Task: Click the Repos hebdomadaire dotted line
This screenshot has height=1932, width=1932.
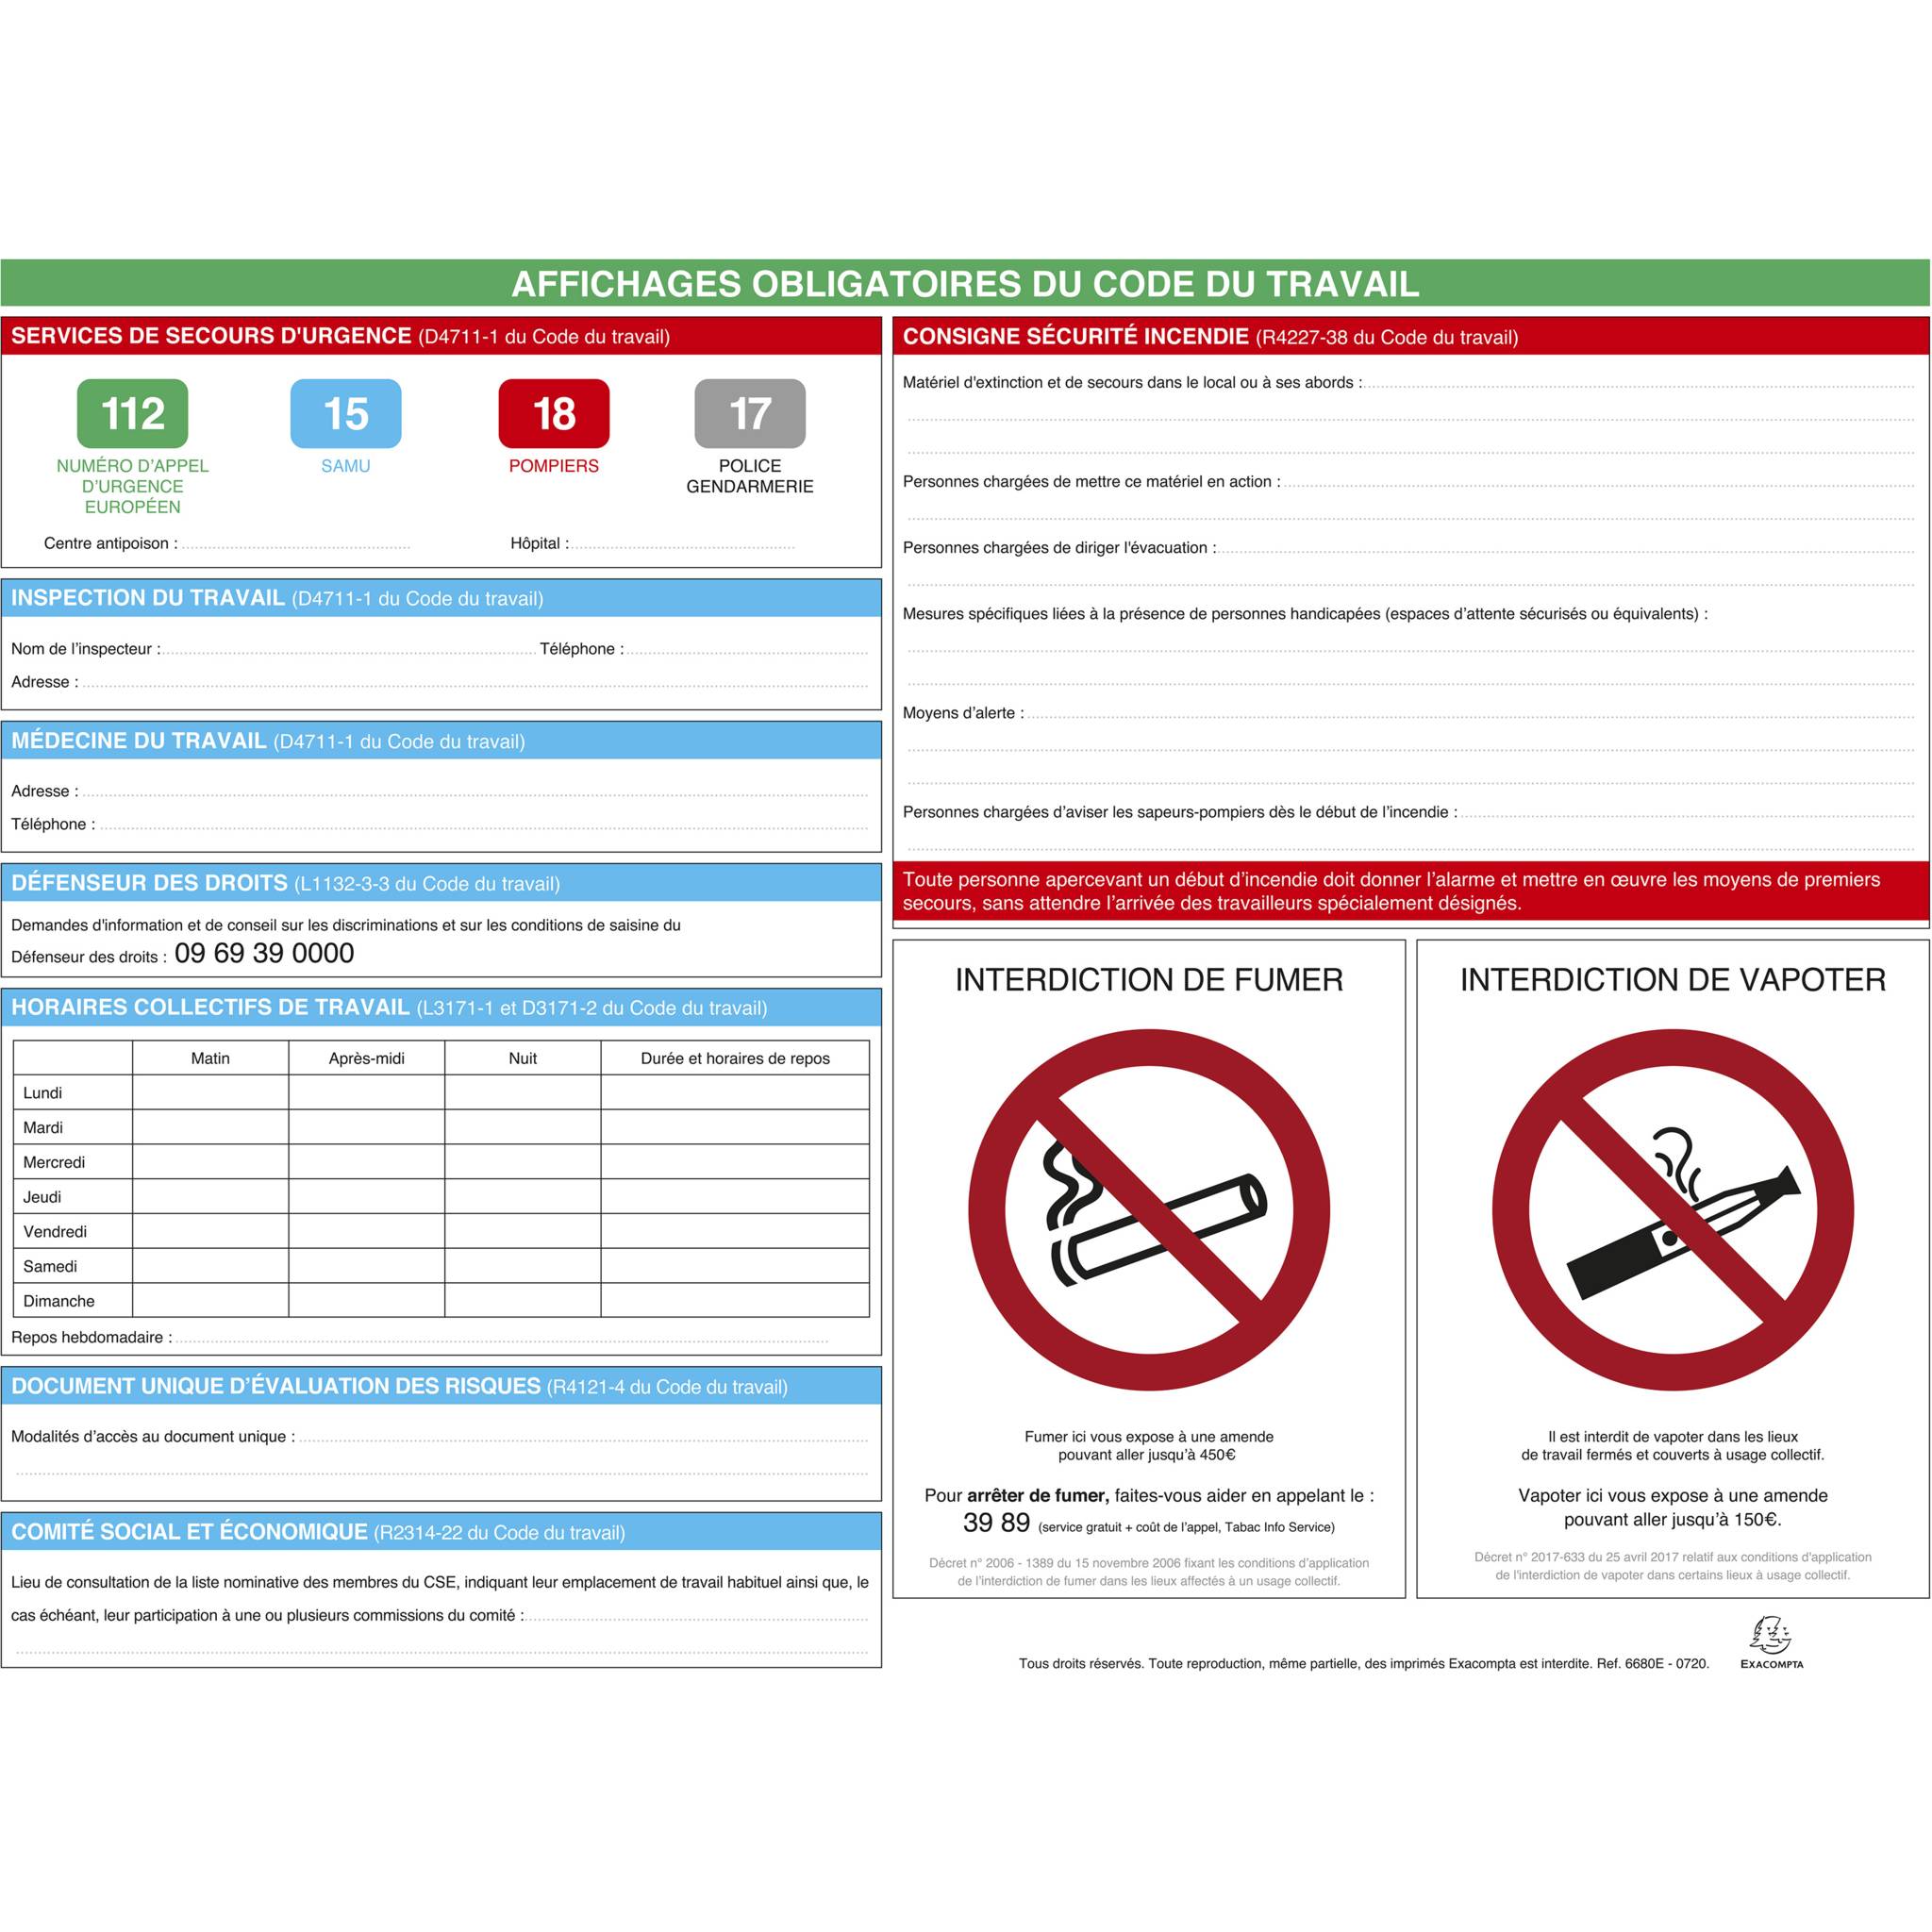Action: tap(500, 1338)
